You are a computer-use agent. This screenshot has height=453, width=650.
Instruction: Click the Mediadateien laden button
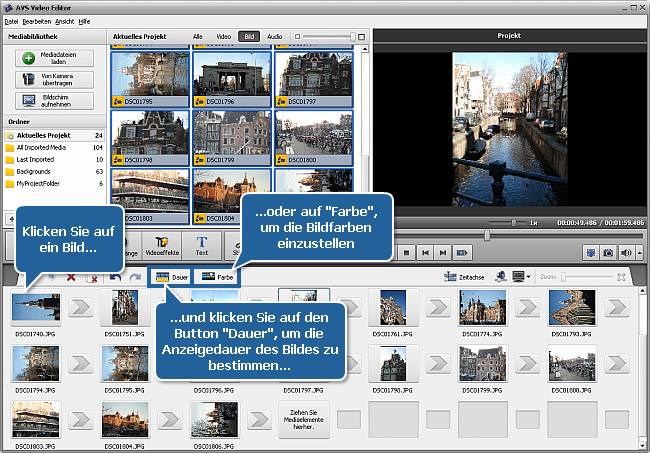56,57
